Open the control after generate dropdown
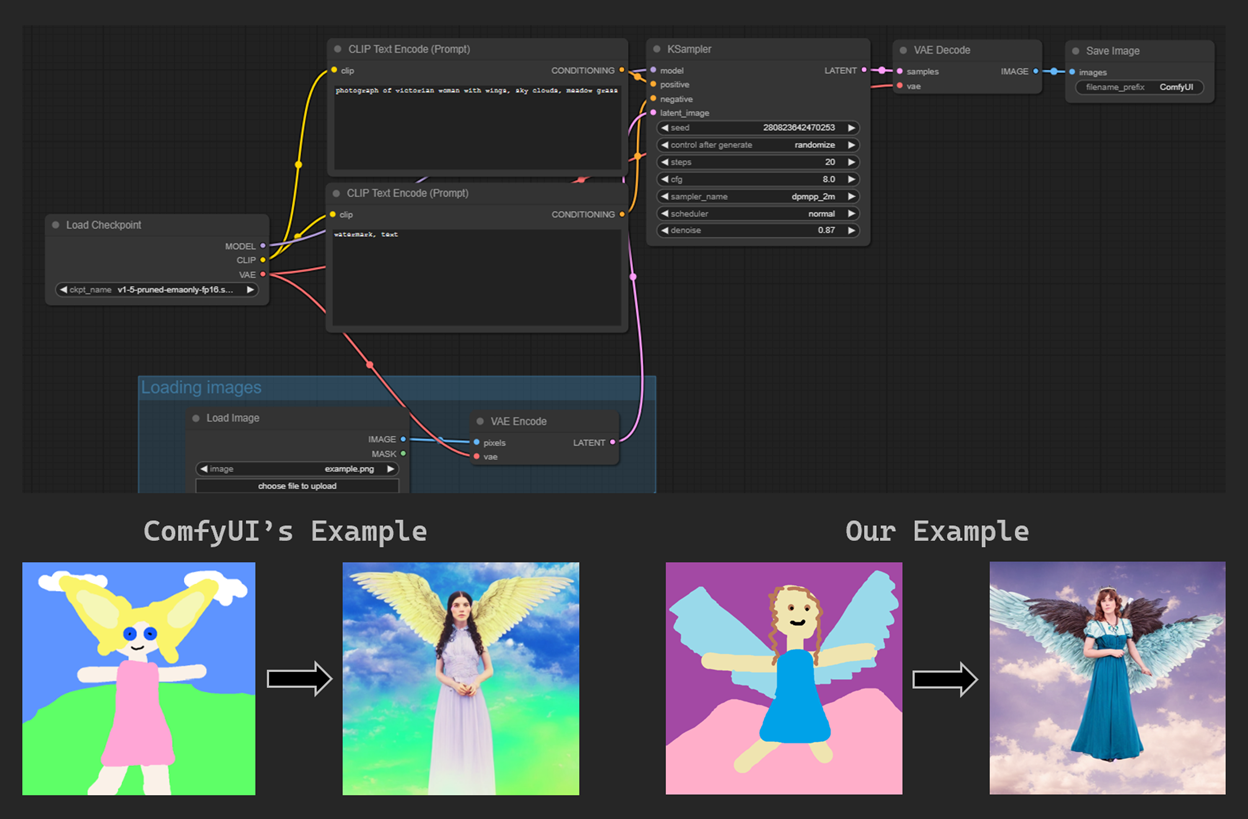 coord(758,145)
